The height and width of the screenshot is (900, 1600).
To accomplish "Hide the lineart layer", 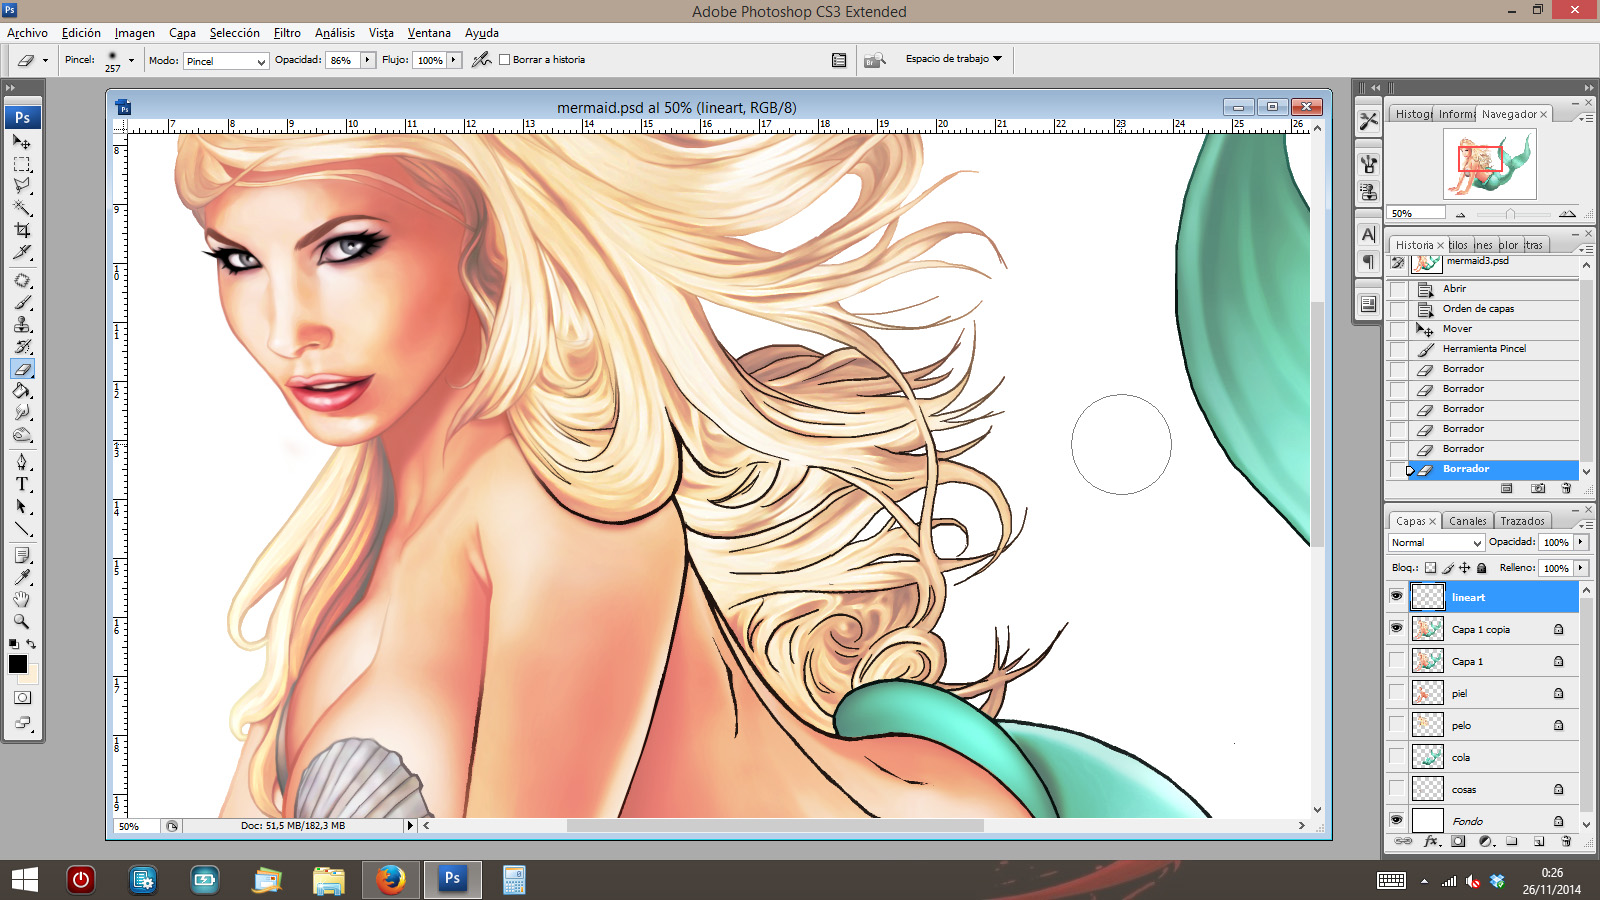I will coord(1396,596).
